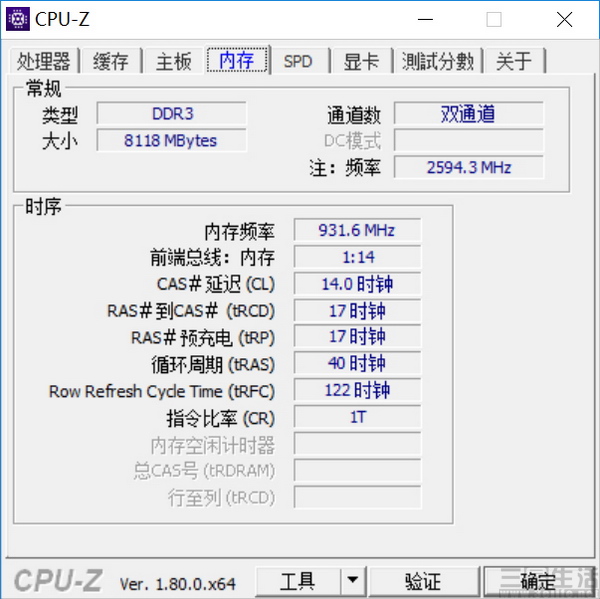Click the 循环周期 (tRAS) label
Image resolution: width=600 pixels, height=599 pixels.
pos(213,364)
